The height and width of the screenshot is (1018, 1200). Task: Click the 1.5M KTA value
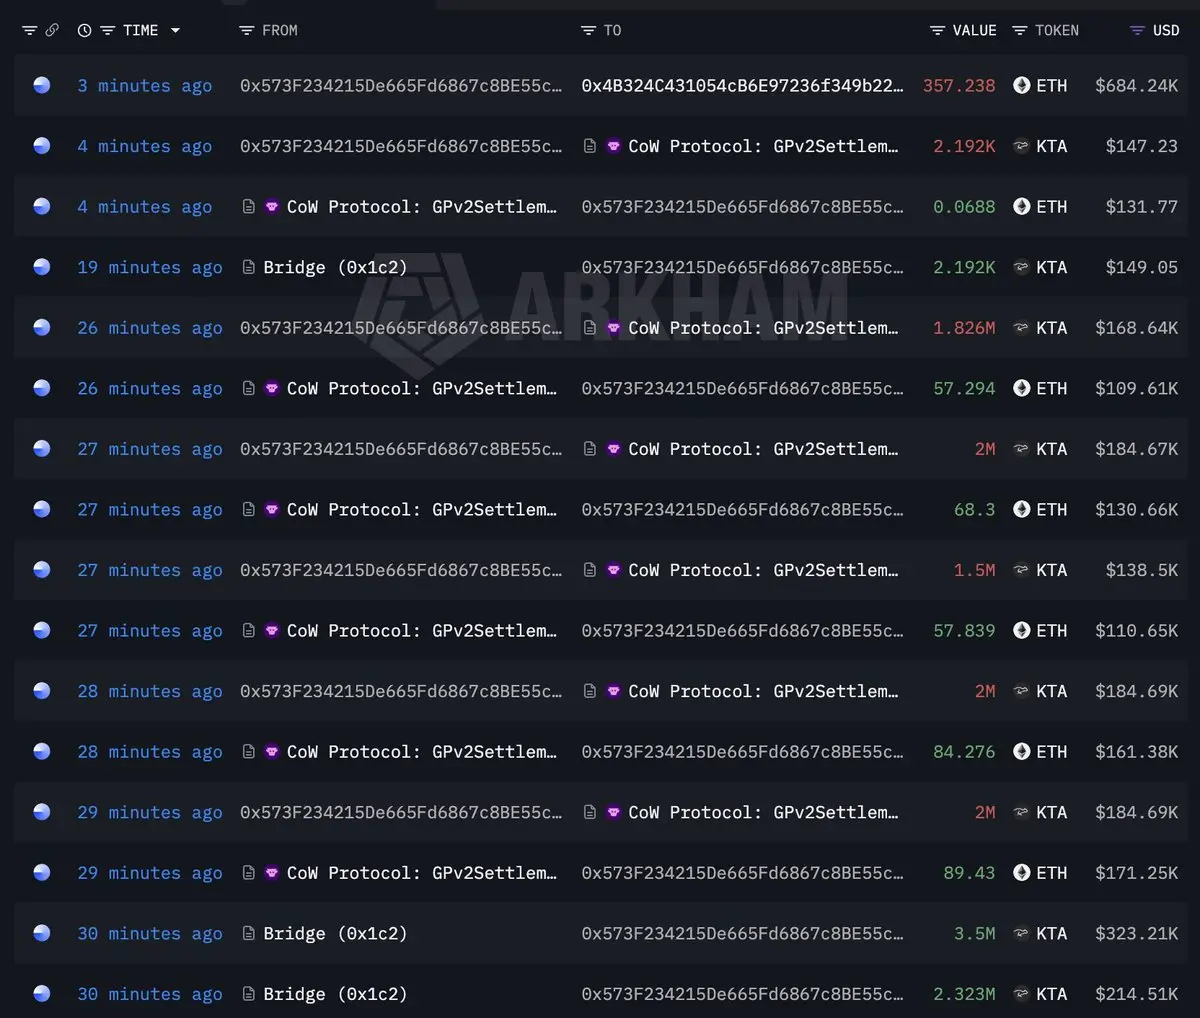pos(974,570)
